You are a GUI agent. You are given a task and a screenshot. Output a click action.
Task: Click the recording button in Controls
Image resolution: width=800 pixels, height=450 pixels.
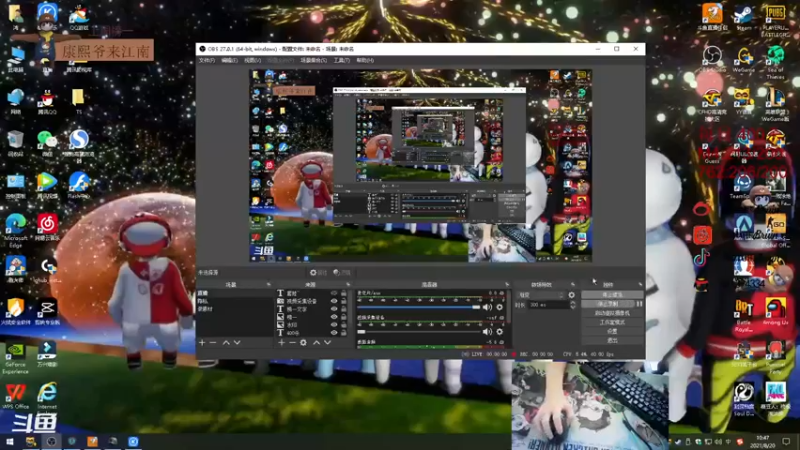(608, 304)
